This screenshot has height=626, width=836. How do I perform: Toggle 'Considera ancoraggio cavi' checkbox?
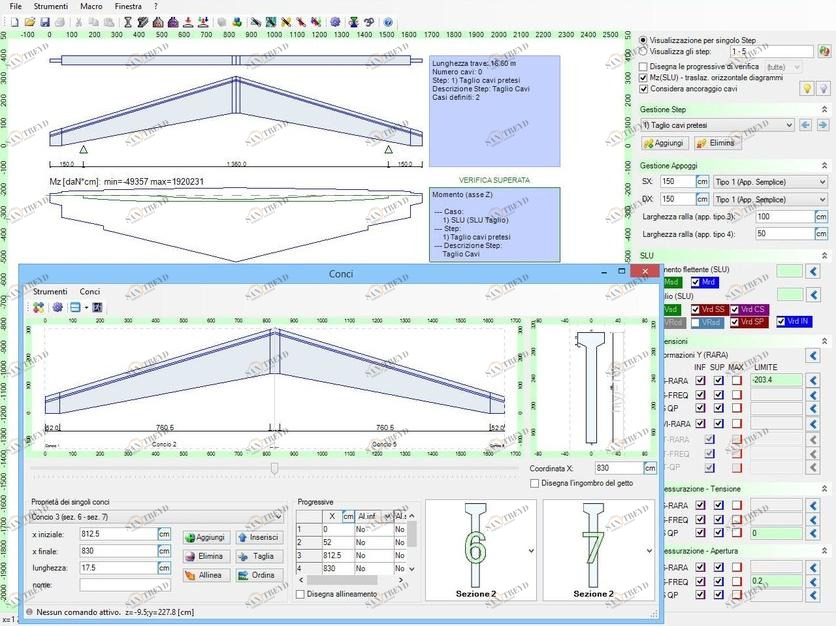644,89
